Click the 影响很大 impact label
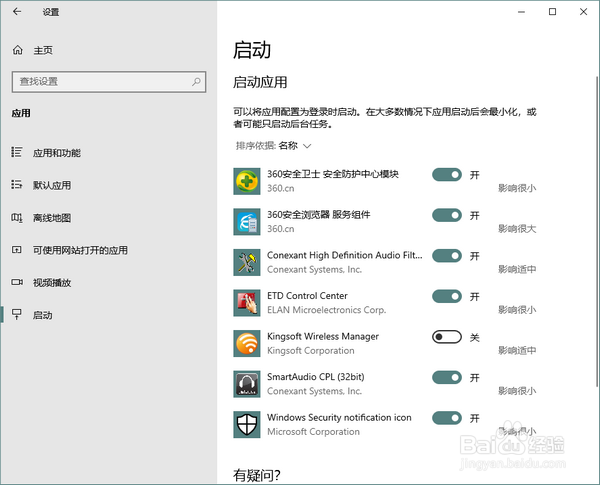 point(517,229)
